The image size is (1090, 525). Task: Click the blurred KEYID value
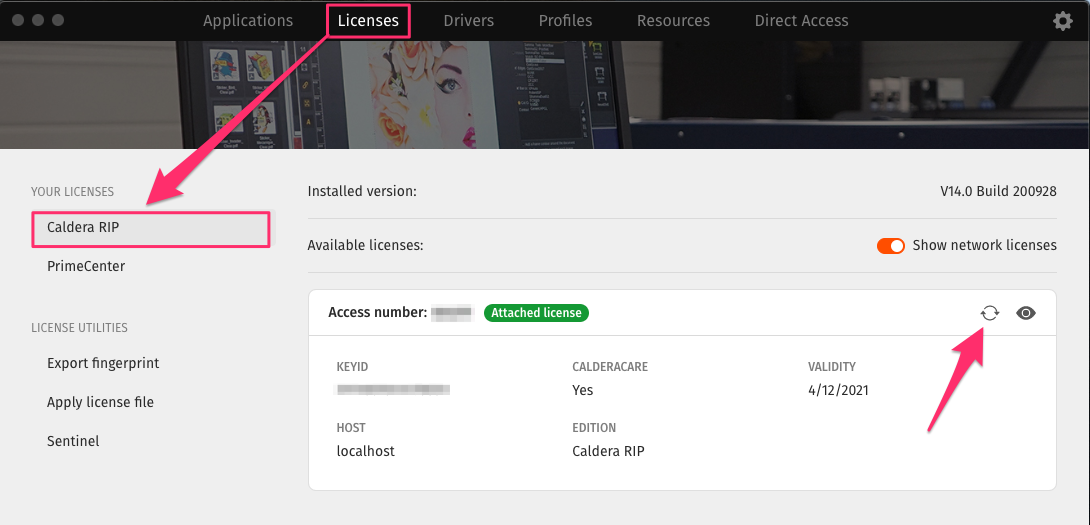(393, 390)
